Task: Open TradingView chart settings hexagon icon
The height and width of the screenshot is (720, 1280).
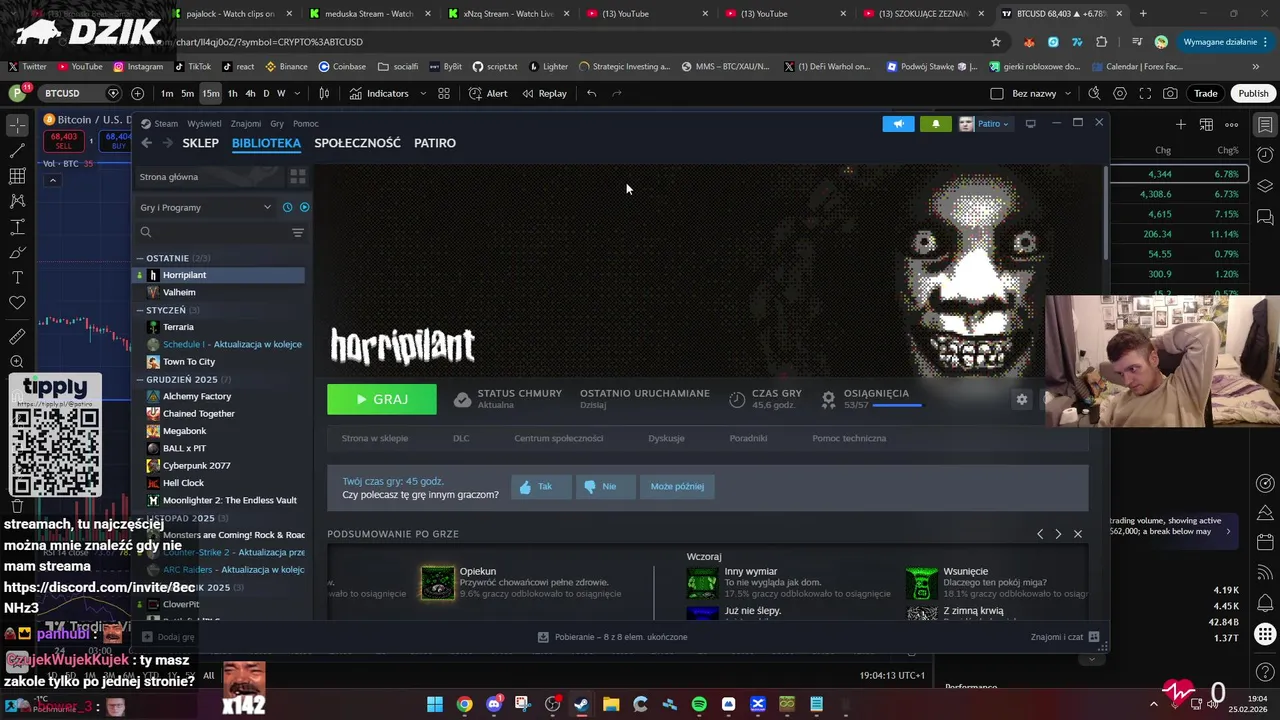Action: click(x=1119, y=93)
